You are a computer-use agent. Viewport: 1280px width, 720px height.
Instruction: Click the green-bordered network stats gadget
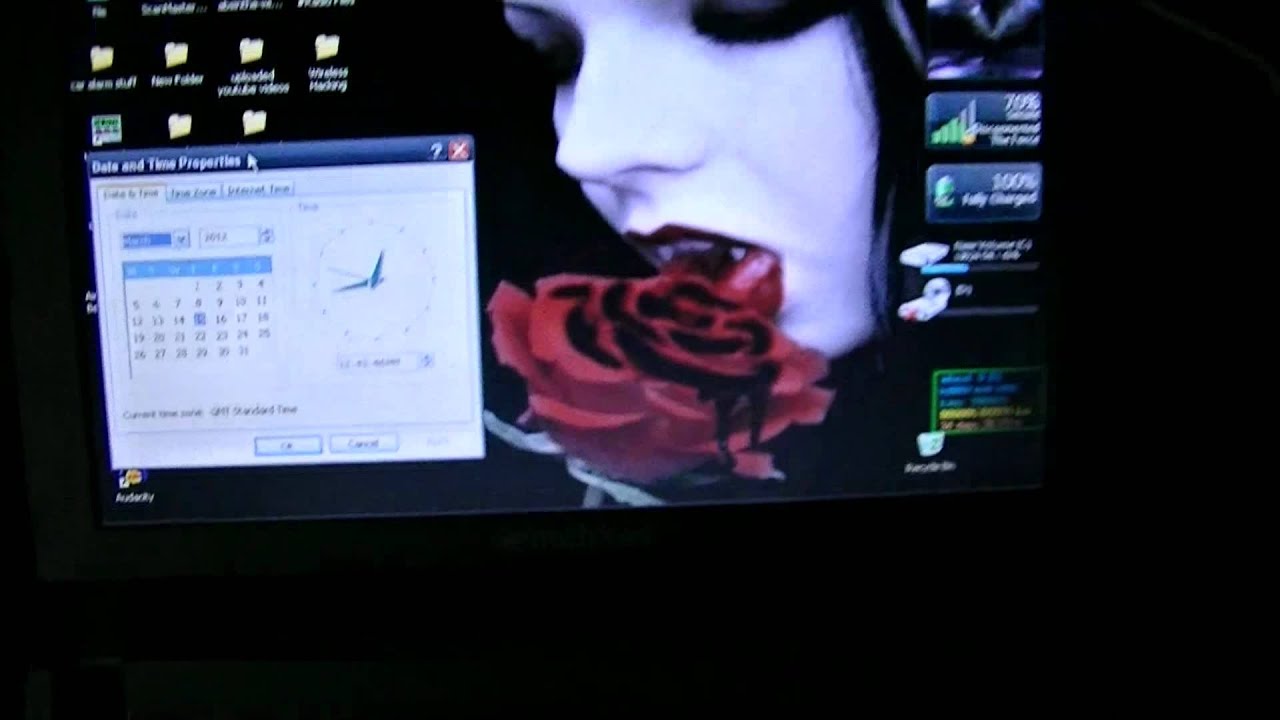988,400
